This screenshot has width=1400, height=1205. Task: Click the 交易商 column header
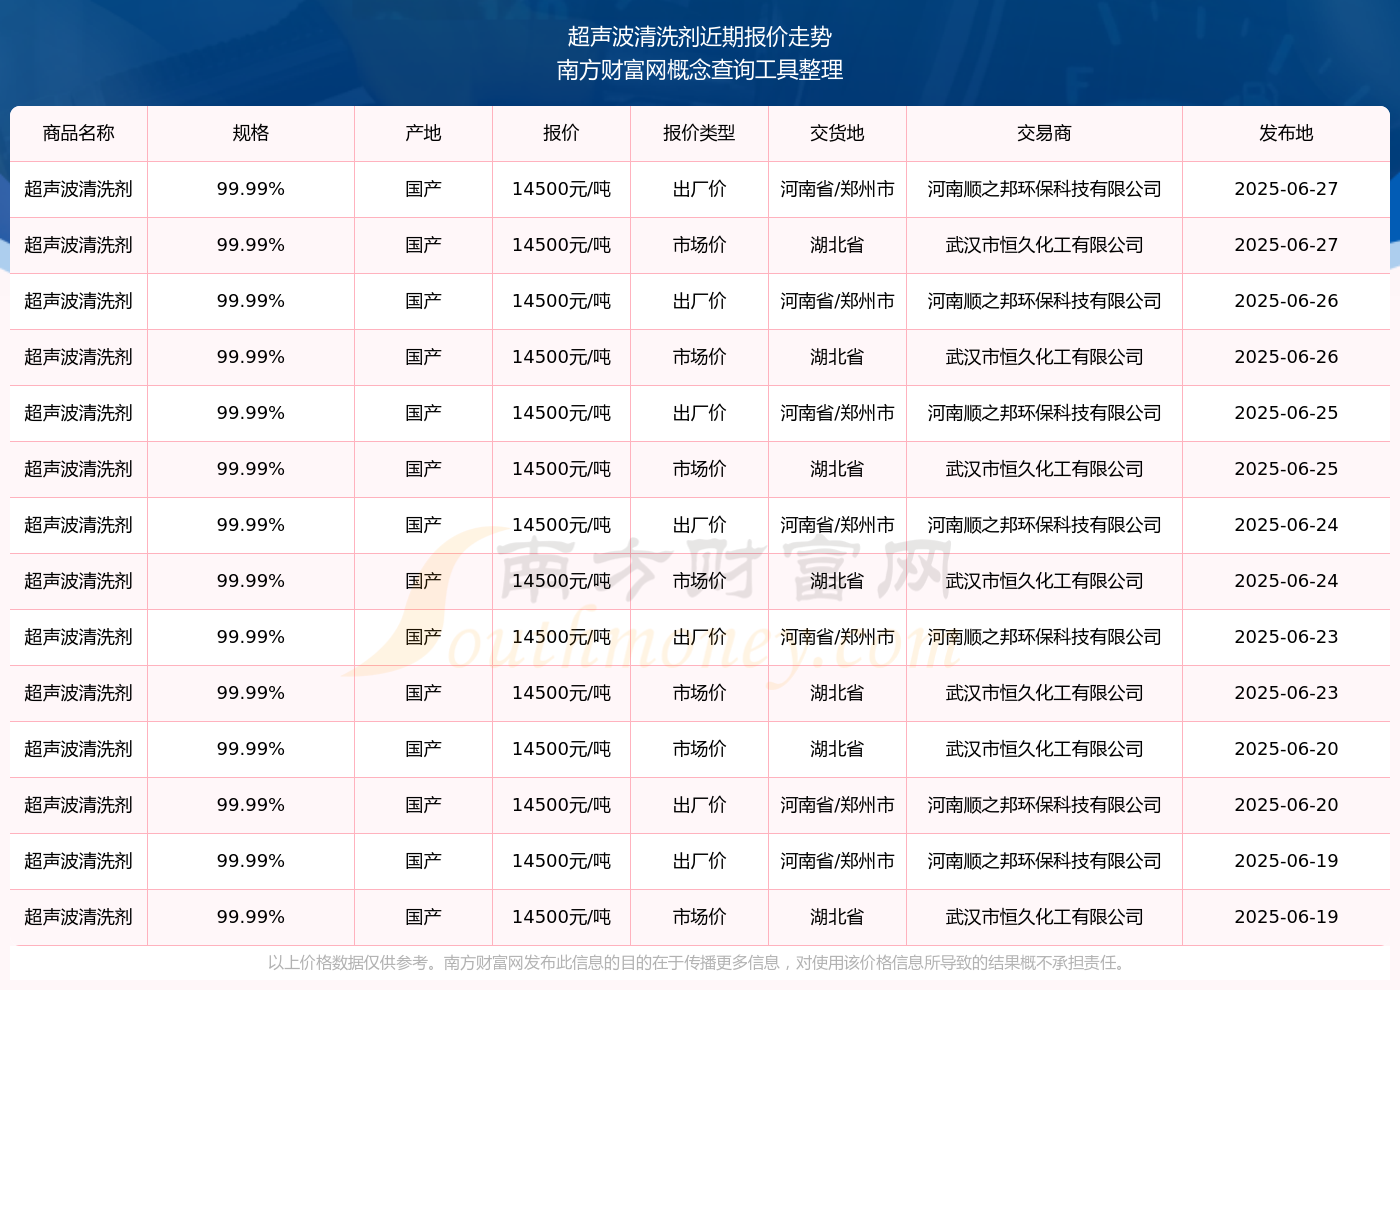pyautogui.click(x=1045, y=133)
